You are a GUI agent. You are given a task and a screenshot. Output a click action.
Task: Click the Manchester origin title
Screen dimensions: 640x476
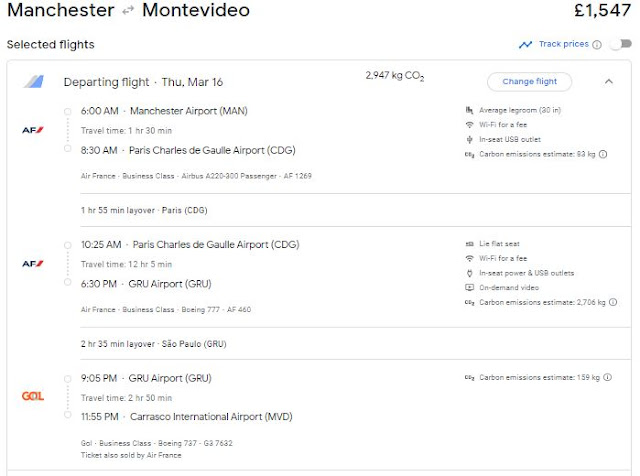click(x=61, y=10)
